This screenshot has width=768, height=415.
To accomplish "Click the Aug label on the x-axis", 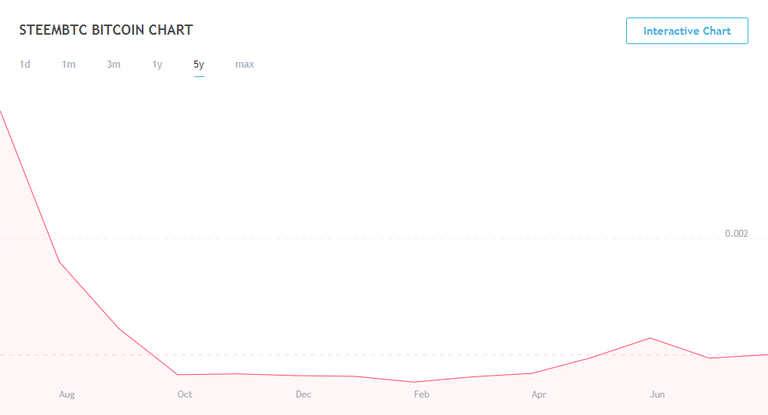I will (x=67, y=394).
